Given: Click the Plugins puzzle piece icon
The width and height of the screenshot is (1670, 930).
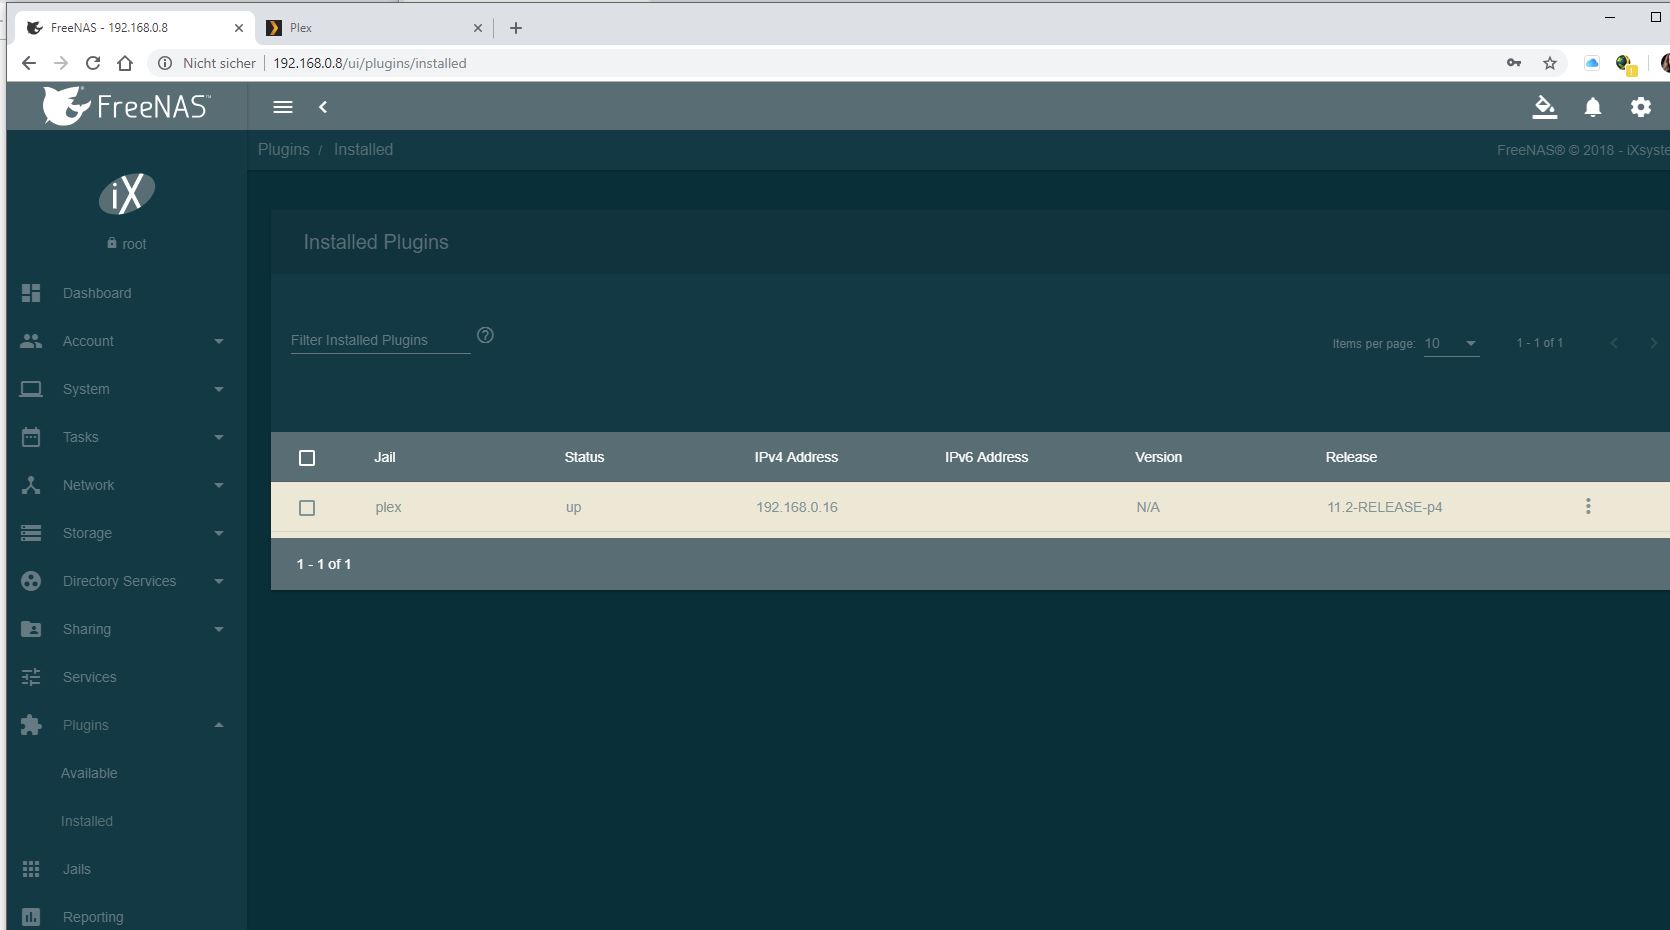Looking at the screenshot, I should click(x=31, y=725).
